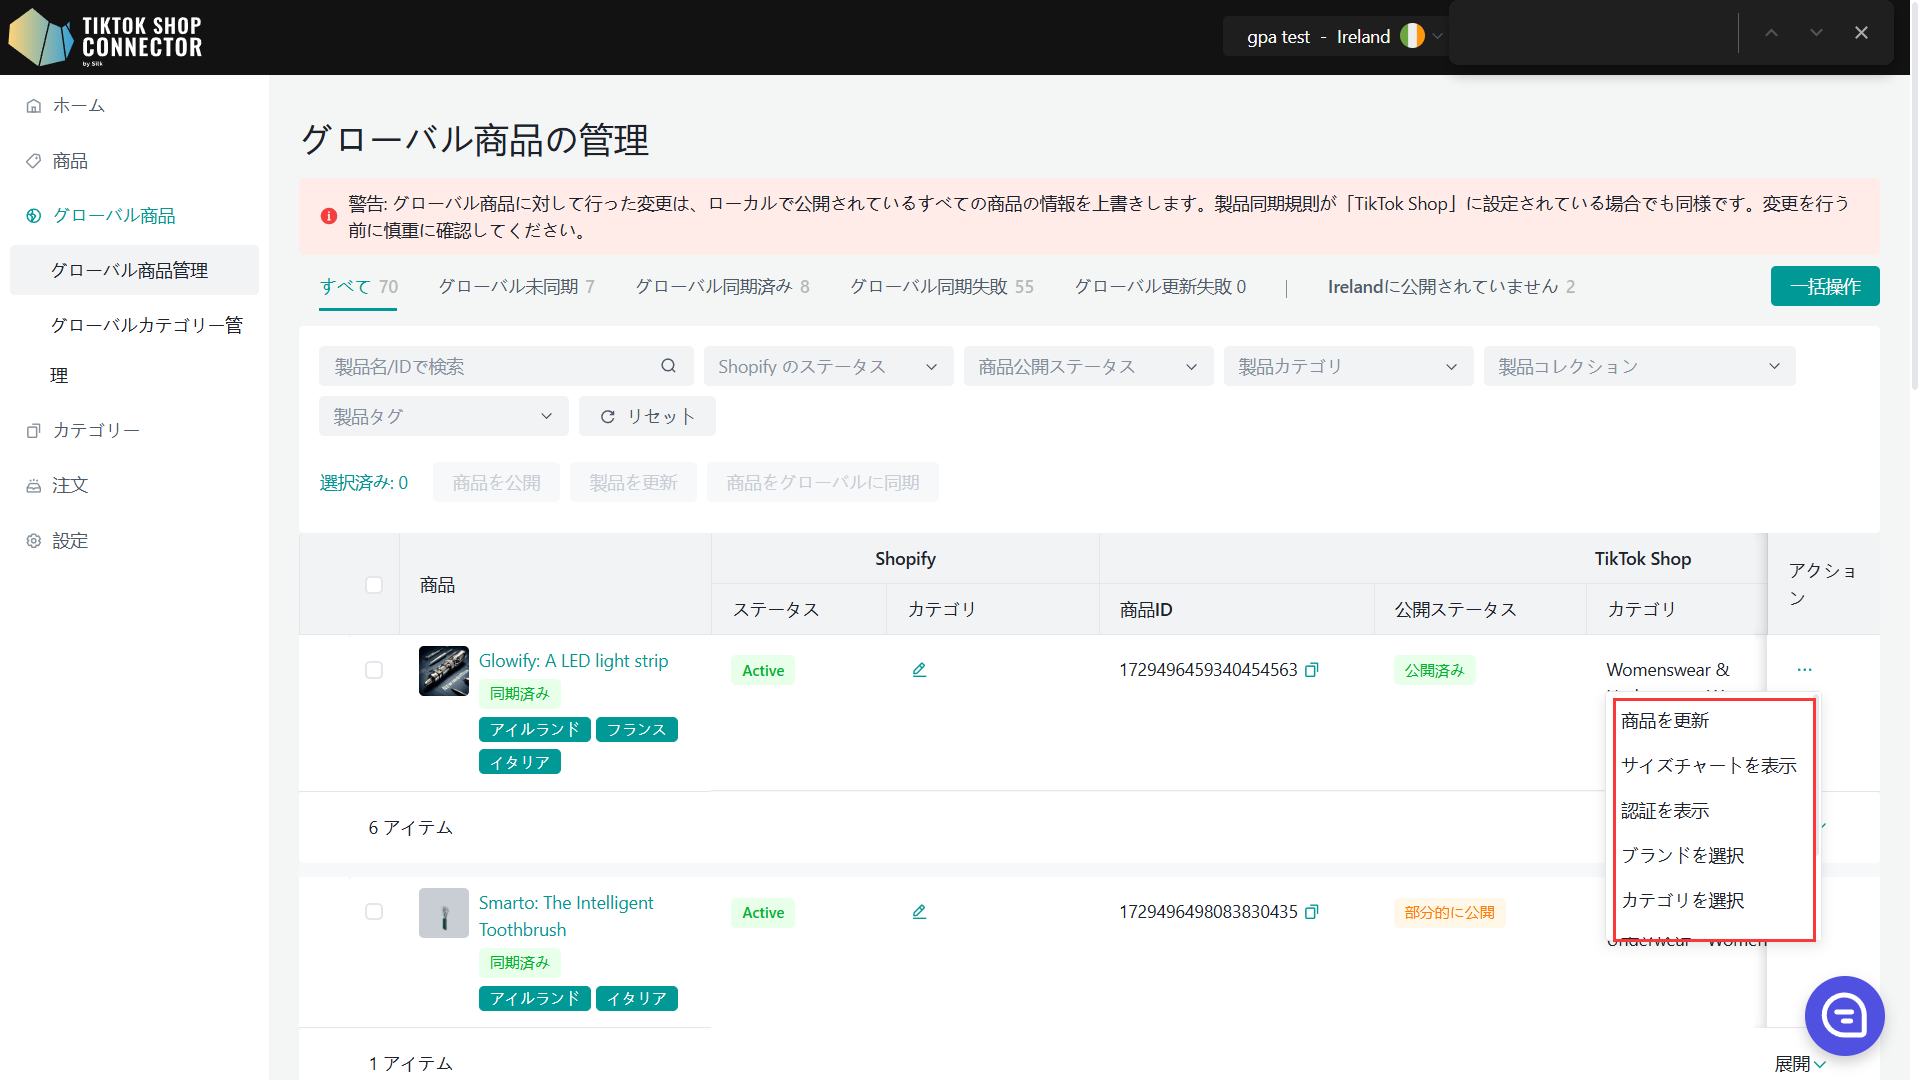Switch to Irelandに公開されていません 2 tab
1920x1080 pixels.
click(x=1451, y=287)
